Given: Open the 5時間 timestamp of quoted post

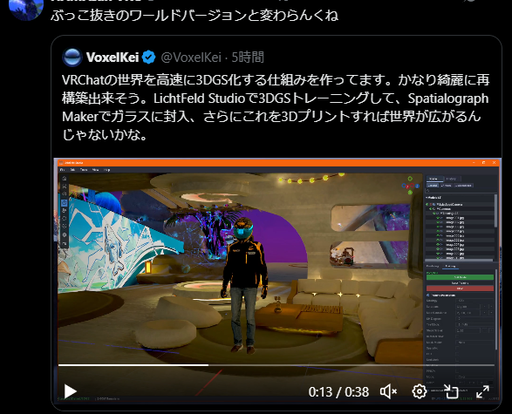Looking at the screenshot, I should click(248, 57).
